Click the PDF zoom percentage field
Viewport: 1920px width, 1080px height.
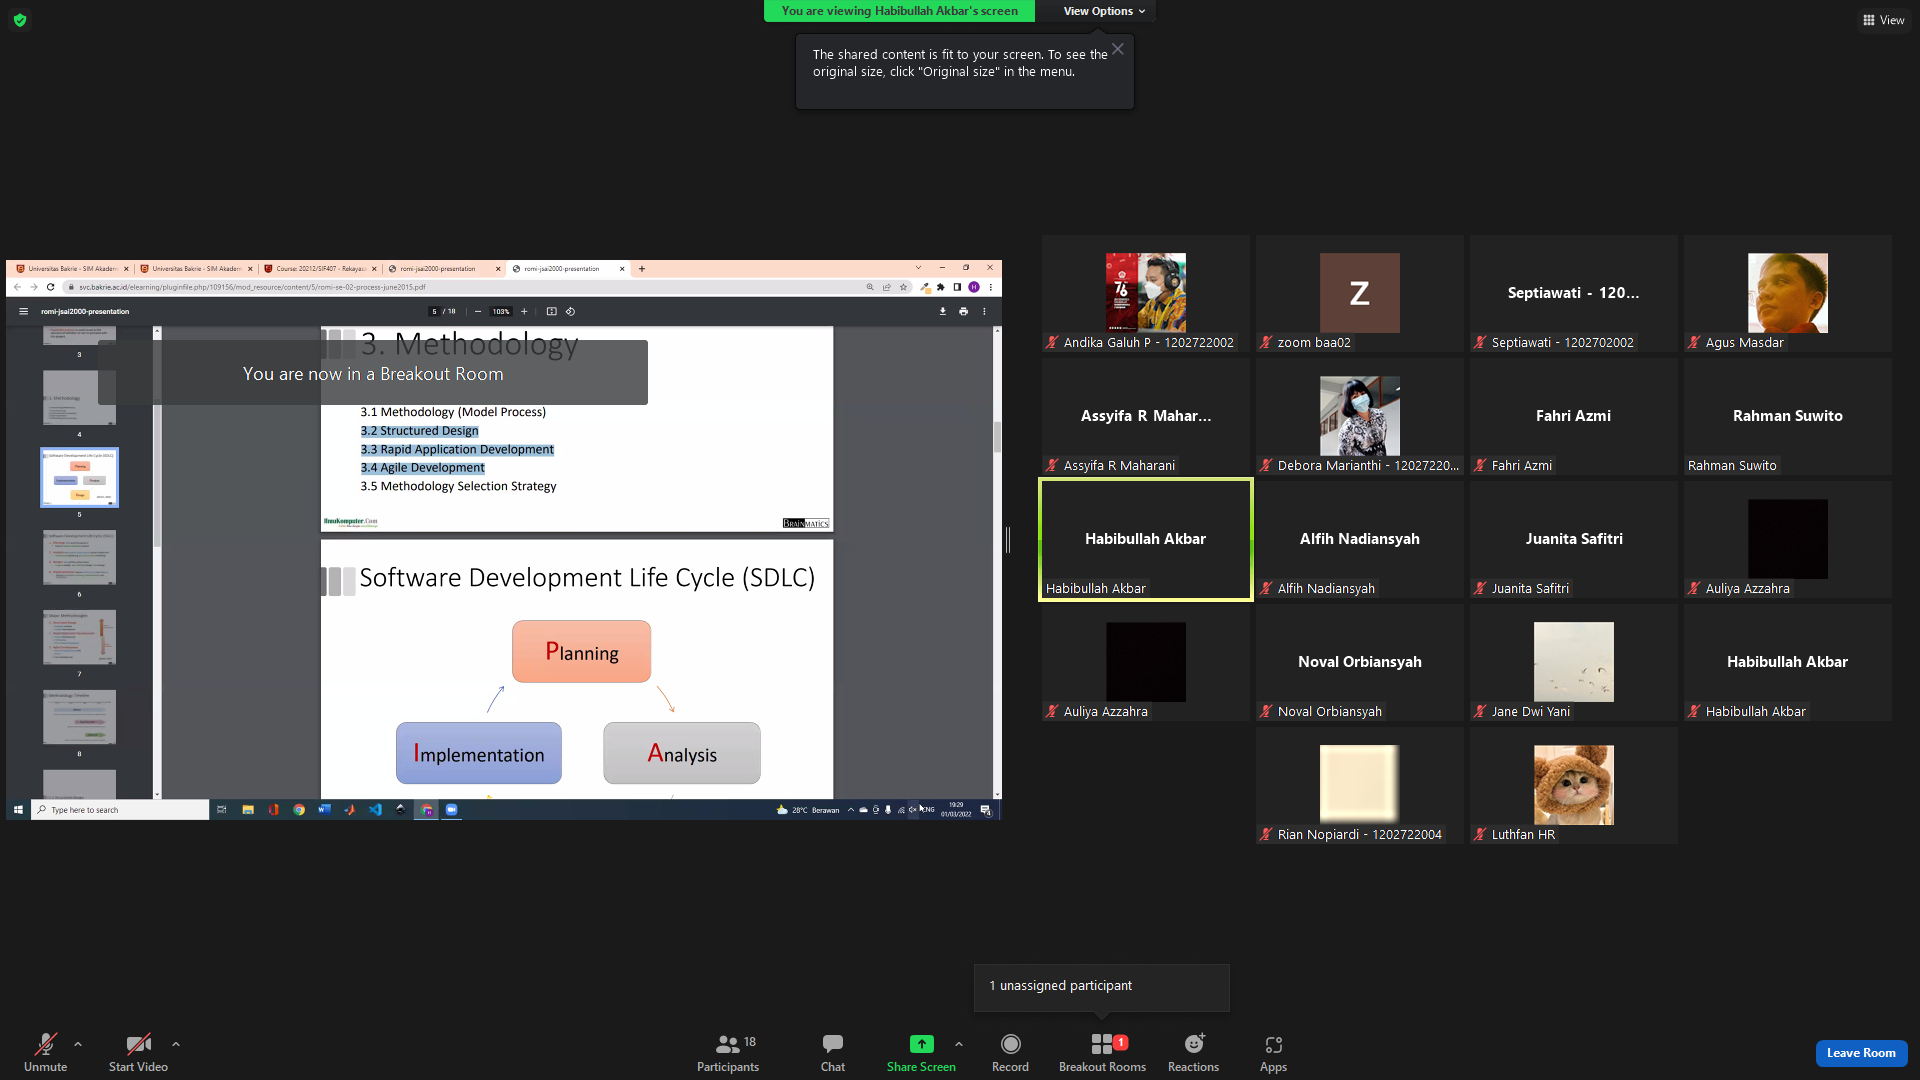point(501,311)
